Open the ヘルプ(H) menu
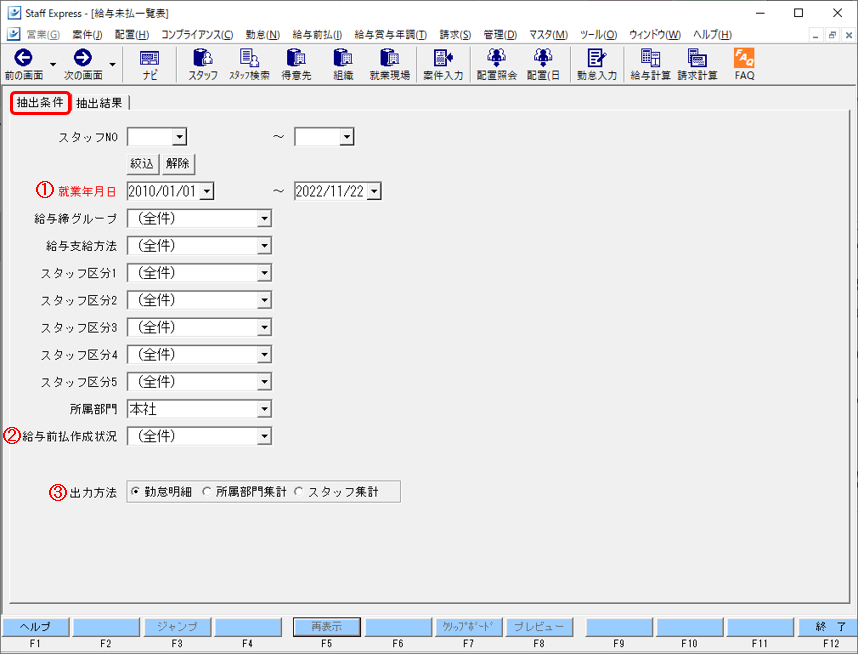This screenshot has width=858, height=654. [x=712, y=34]
